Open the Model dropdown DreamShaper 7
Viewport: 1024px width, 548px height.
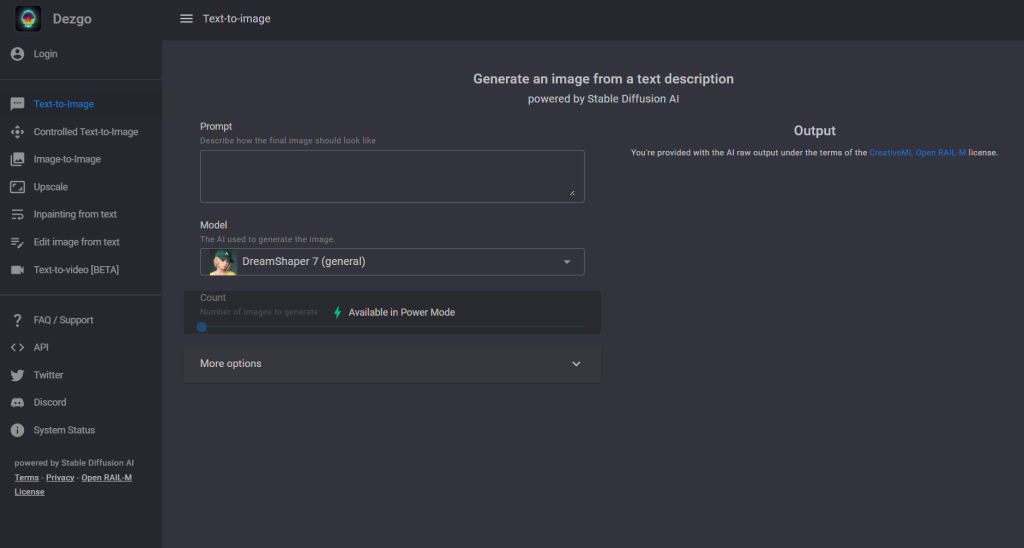click(392, 262)
